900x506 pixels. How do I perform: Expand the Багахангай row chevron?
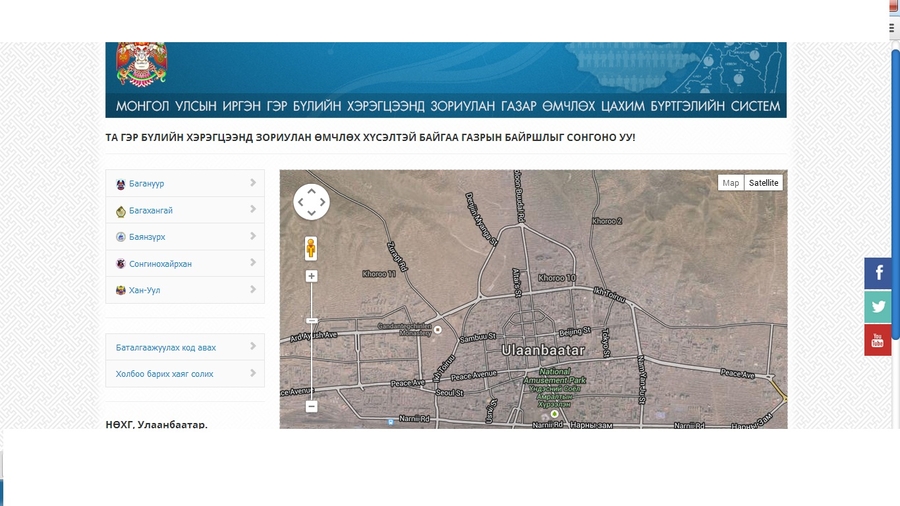point(253,209)
